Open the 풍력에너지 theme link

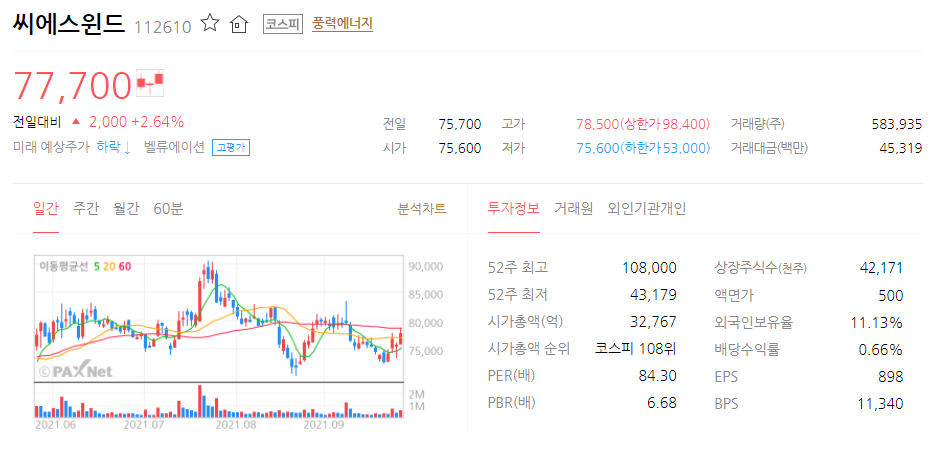[342, 24]
